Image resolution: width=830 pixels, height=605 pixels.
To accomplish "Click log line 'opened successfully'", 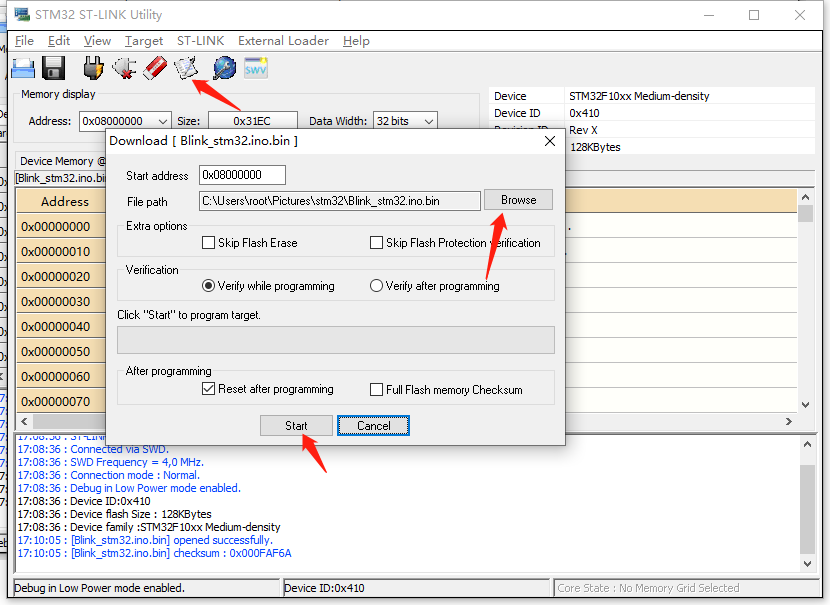I will coord(145,540).
